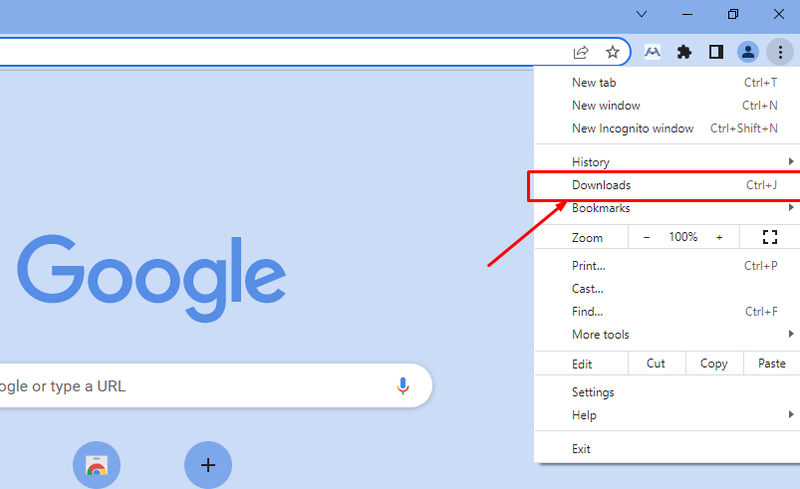
Task: Open the profile avatar icon
Action: click(747, 52)
